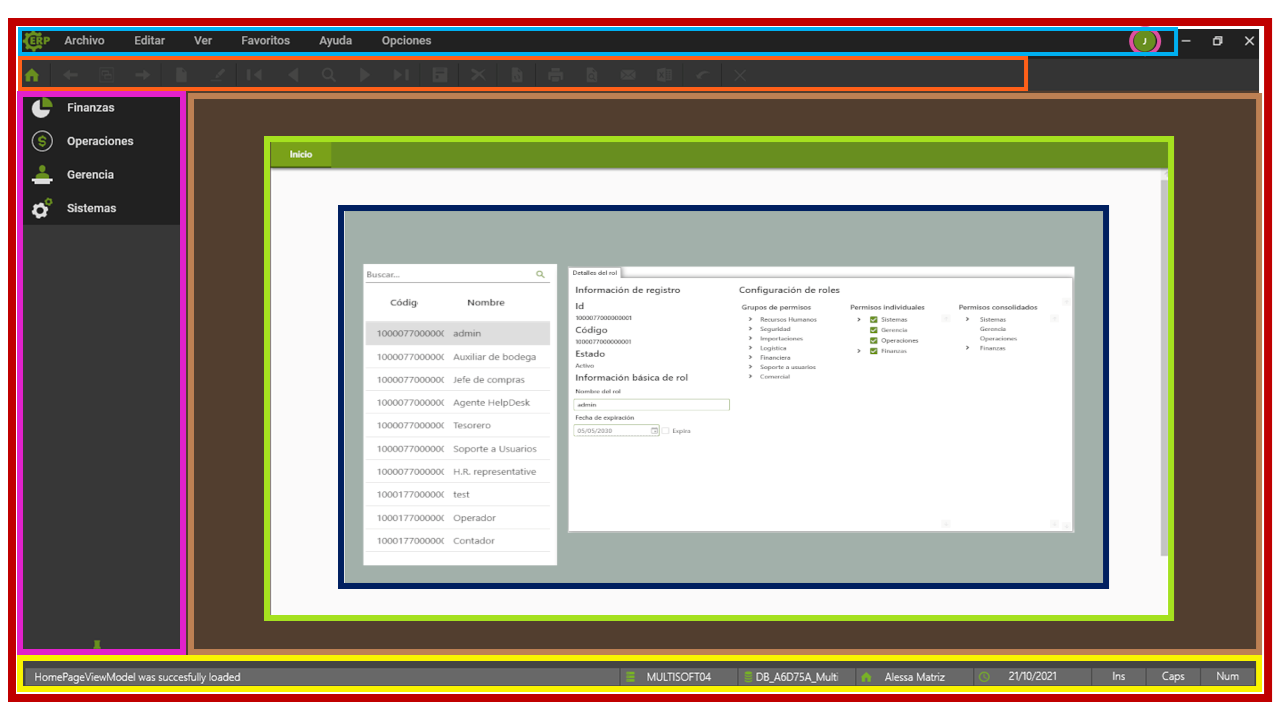
Task: Switch to the Inicio tab
Action: coord(301,155)
